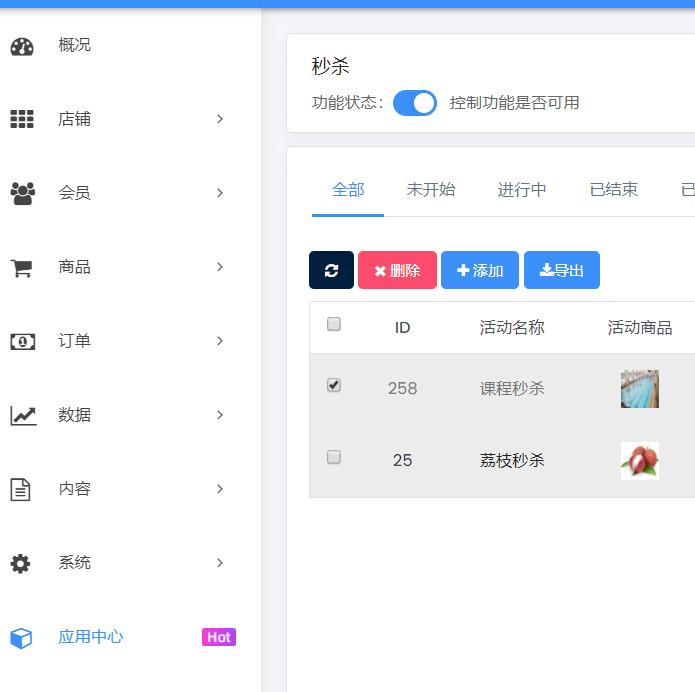Click the ID column header
This screenshot has width=695, height=692.
click(x=402, y=328)
